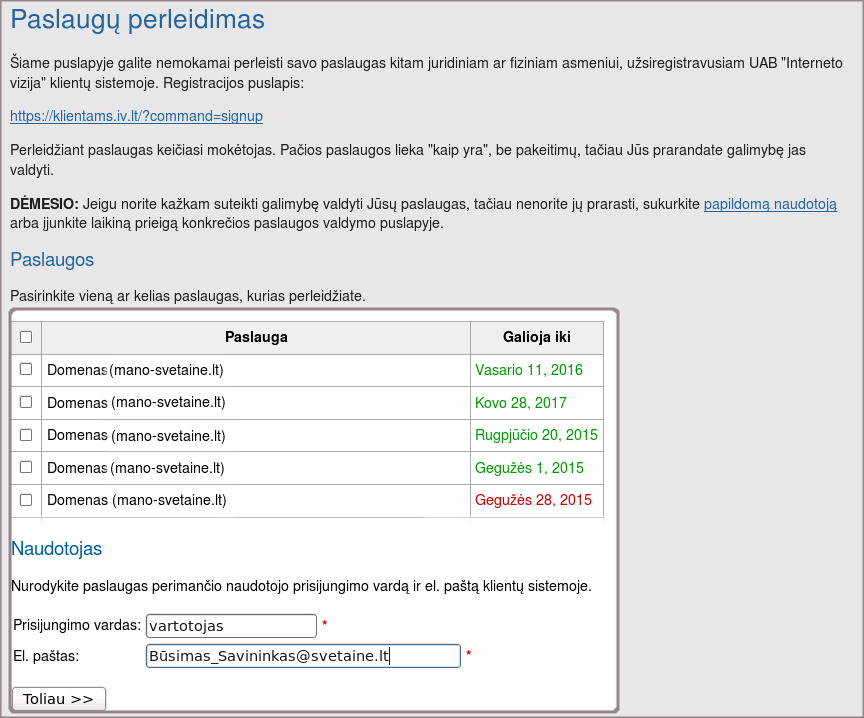Check the box for Kovo 28, 2017 domain
This screenshot has width=864, height=718.
26,402
